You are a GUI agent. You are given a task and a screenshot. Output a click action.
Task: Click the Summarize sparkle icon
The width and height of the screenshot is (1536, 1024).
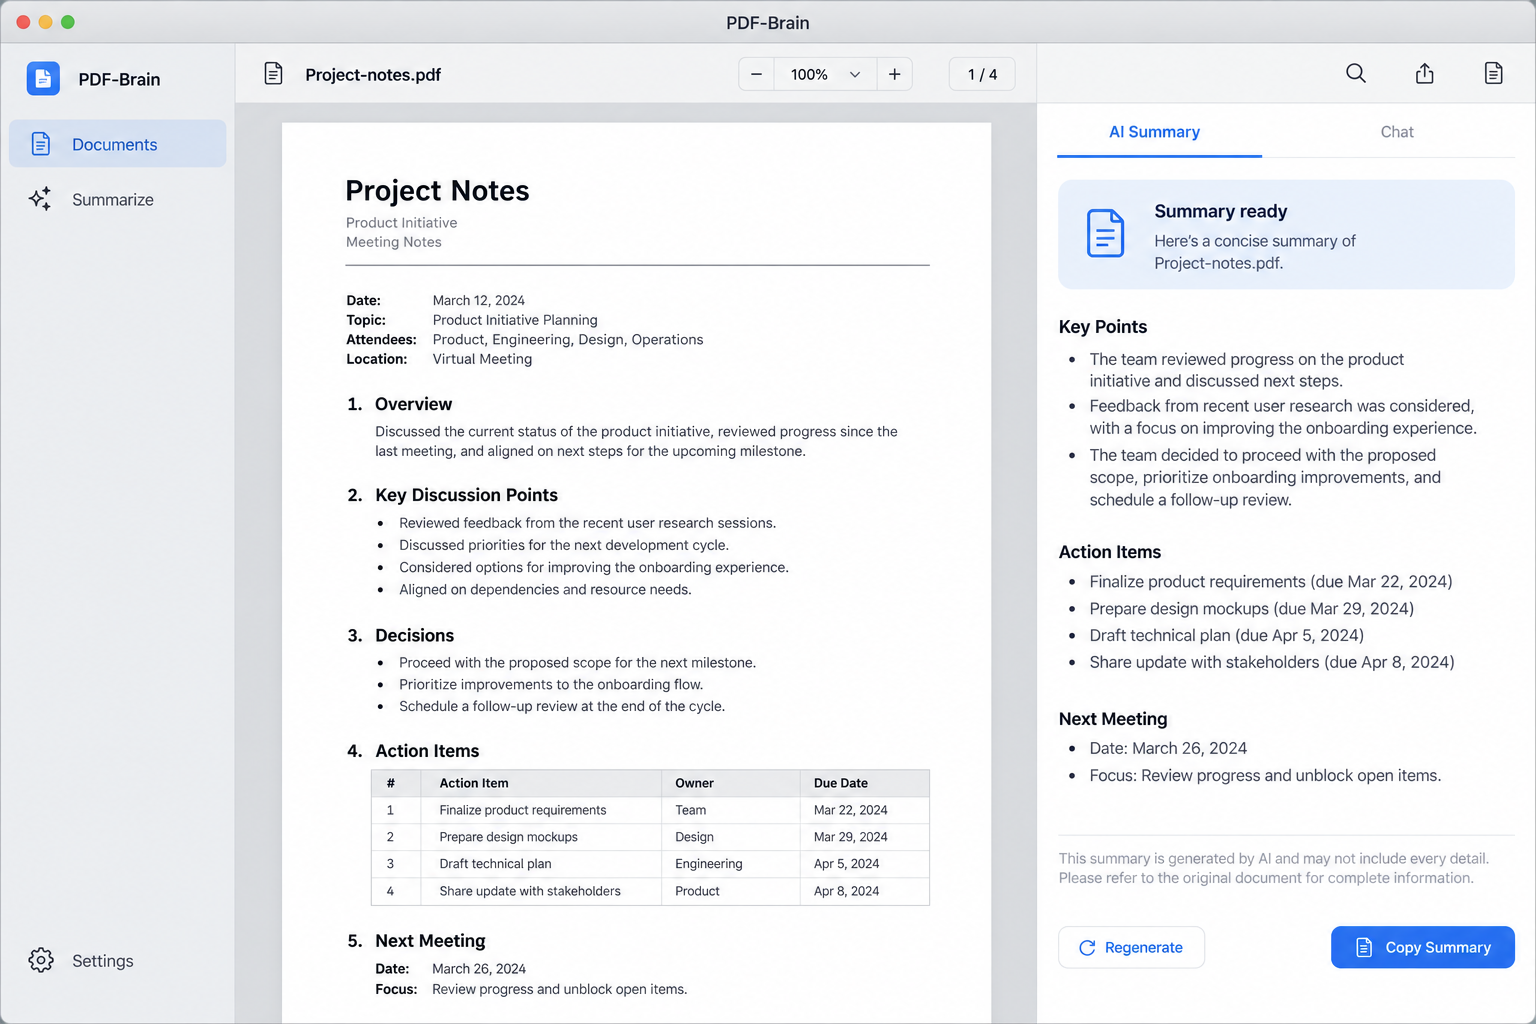coord(40,199)
